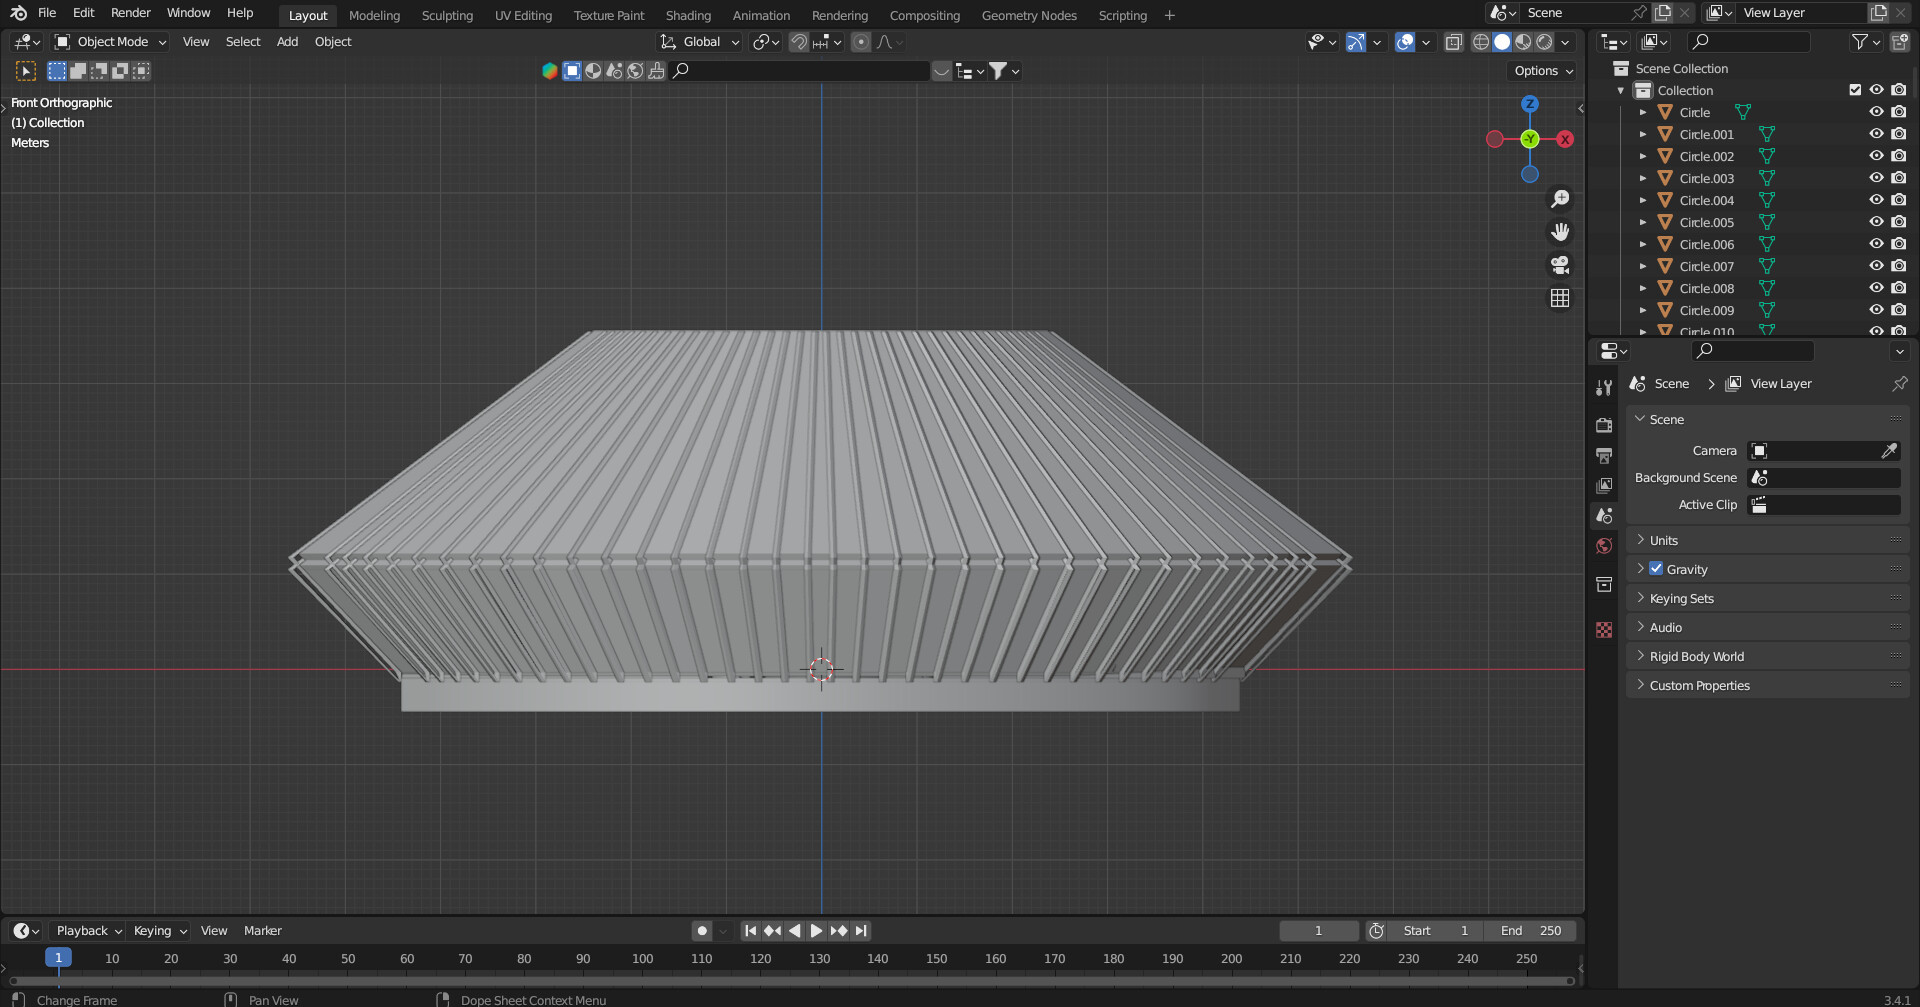The image size is (1920, 1007).
Task: Toggle the Collection exclude checkbox
Action: (x=1855, y=90)
